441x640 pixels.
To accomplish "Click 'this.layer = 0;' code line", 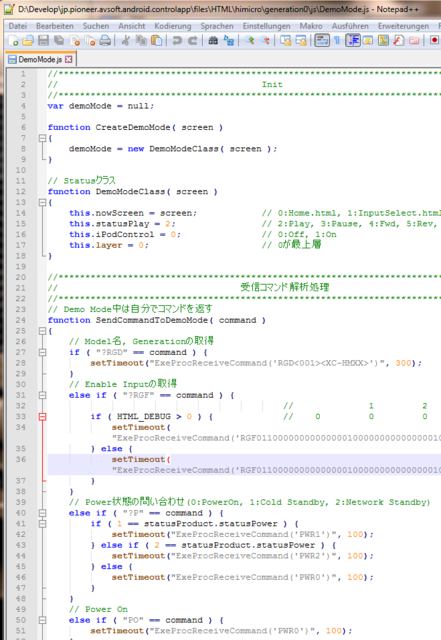I will click(x=109, y=245).
